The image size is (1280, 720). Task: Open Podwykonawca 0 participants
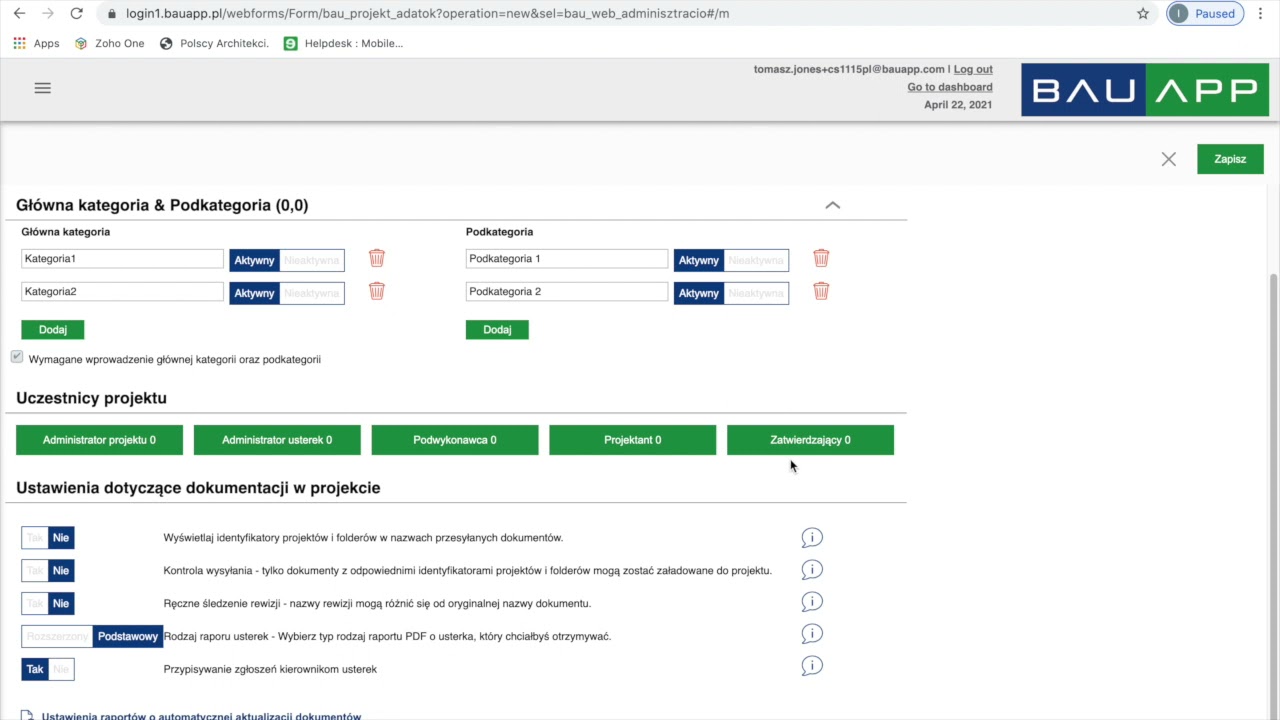pos(455,440)
